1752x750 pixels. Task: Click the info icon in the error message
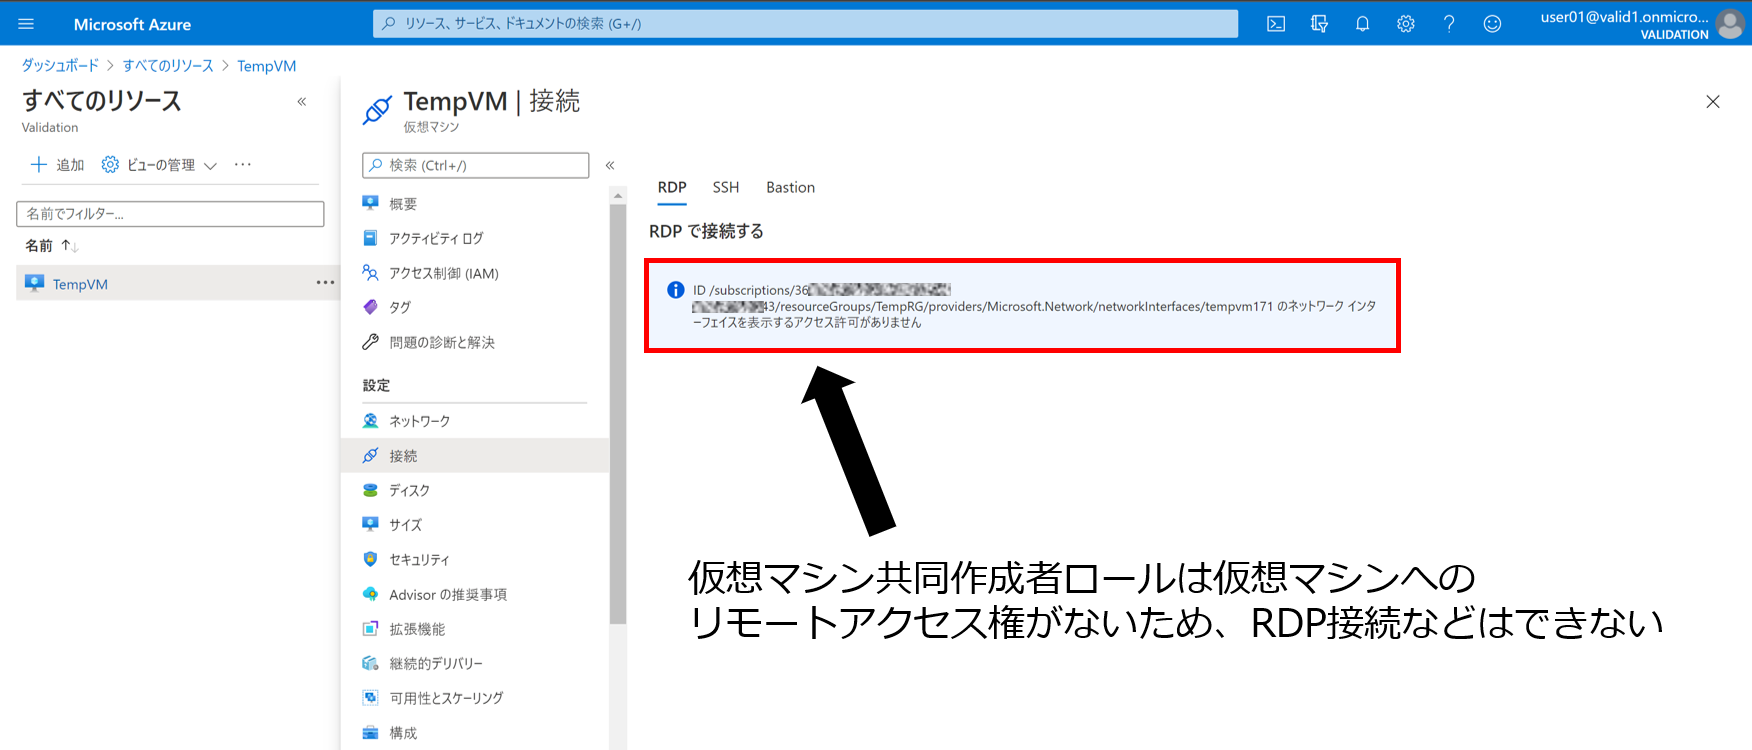coord(676,290)
